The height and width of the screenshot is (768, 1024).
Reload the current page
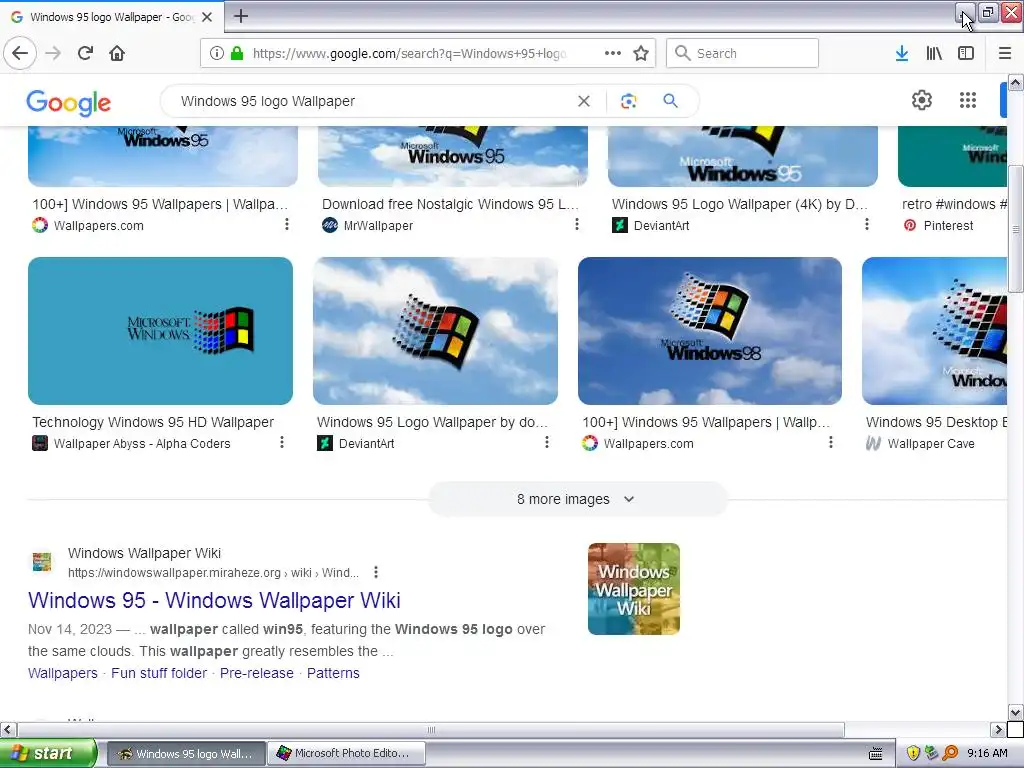86,53
